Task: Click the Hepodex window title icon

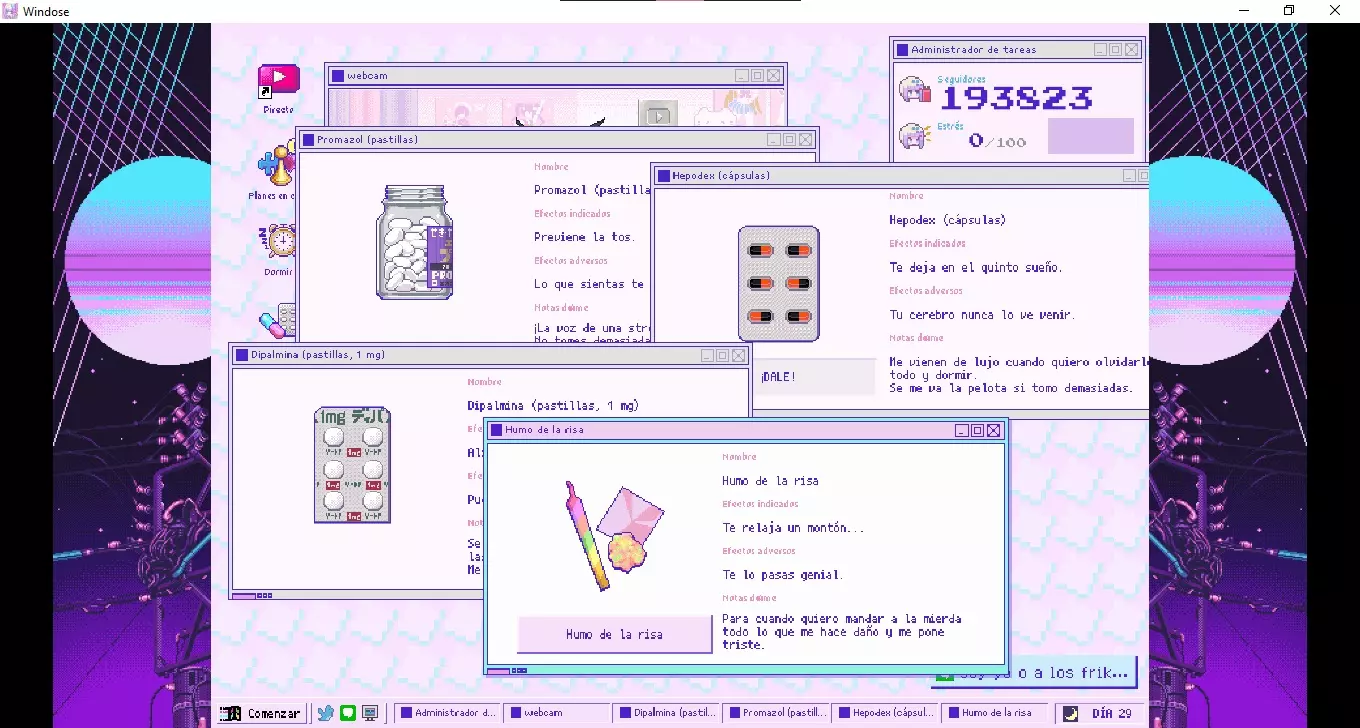Action: click(x=663, y=176)
